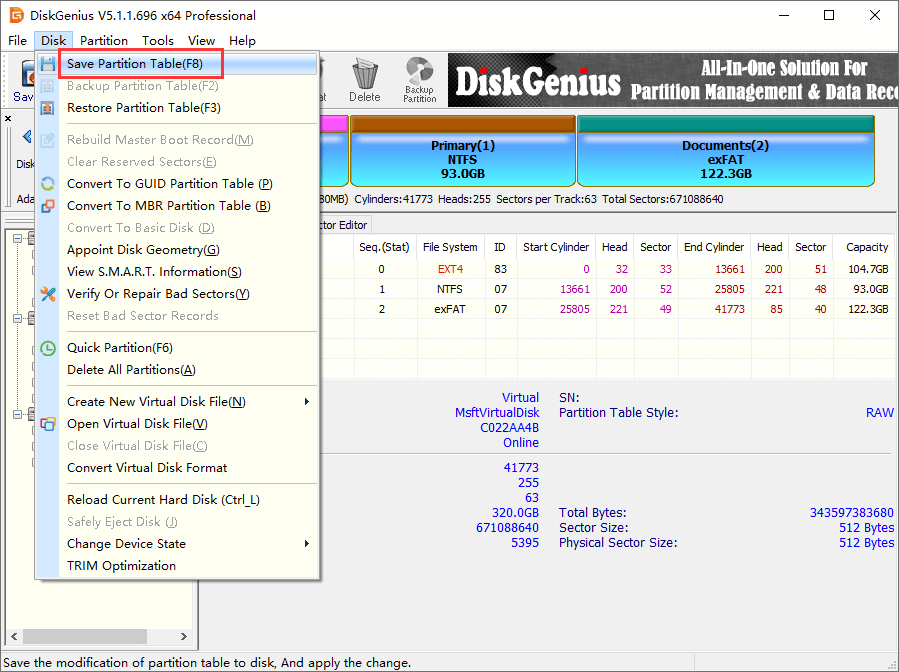This screenshot has height=672, width=899.
Task: Click Reload Current Hard Disk
Action: click(x=163, y=500)
